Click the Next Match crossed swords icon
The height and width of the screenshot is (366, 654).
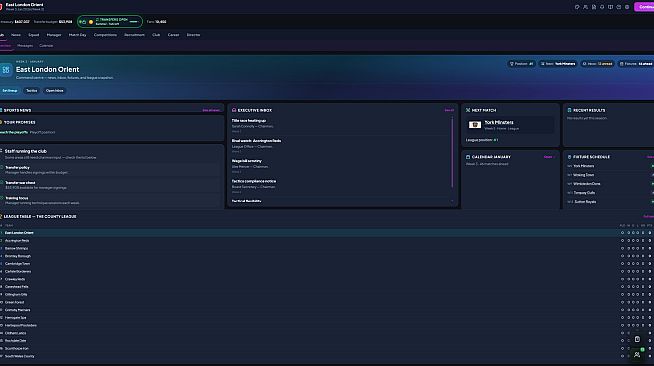[x=468, y=110]
